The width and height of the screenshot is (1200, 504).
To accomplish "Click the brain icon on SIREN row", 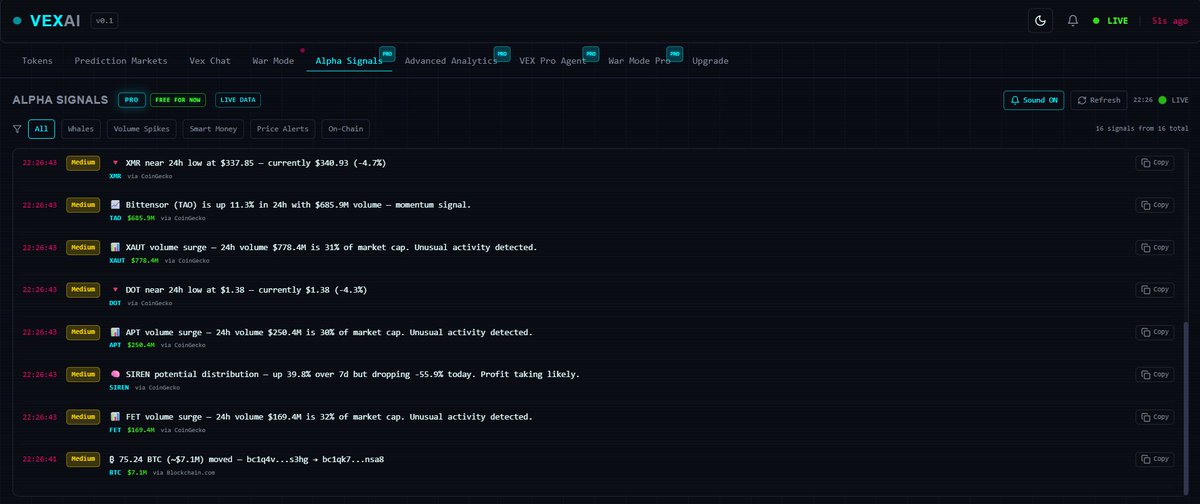I will pyautogui.click(x=115, y=374).
